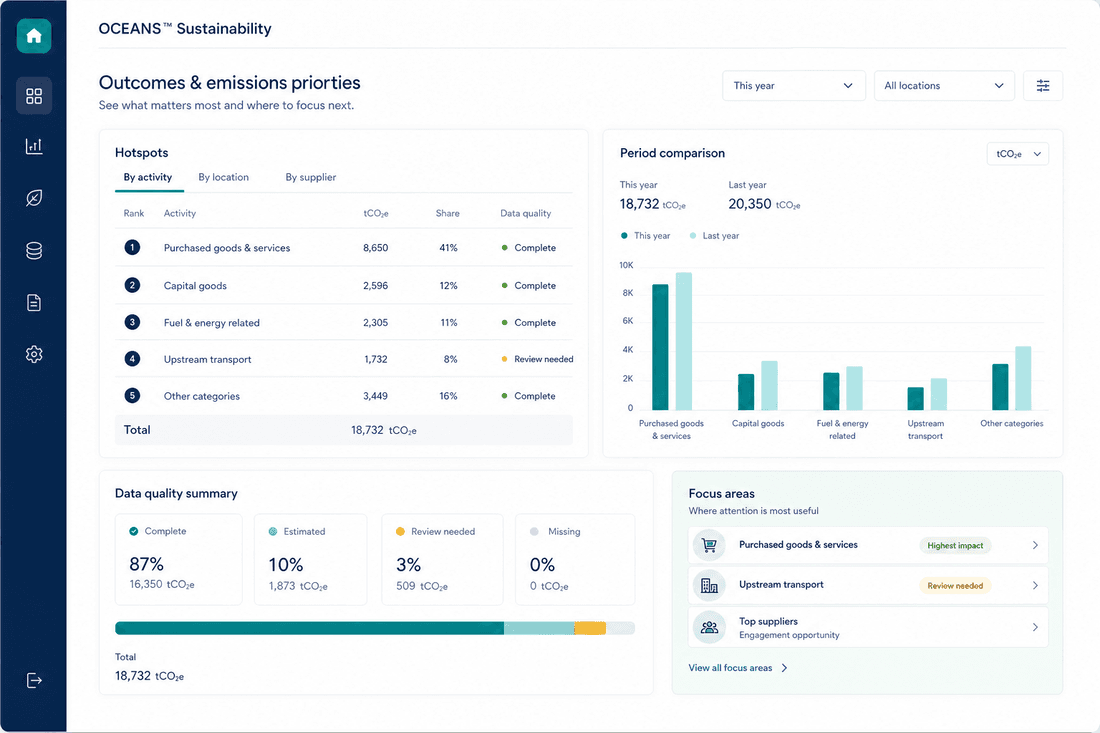1100x733 pixels.
Task: Open the document reports sidebar icon
Action: 34,302
